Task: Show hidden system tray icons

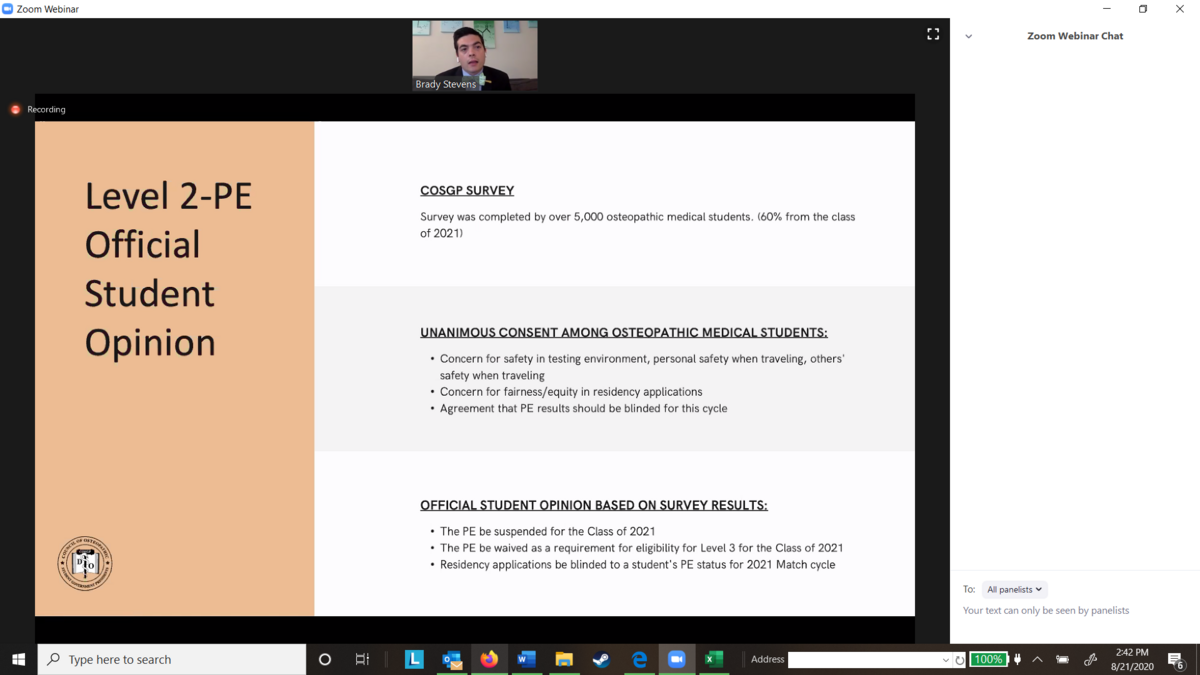Action: (1037, 659)
